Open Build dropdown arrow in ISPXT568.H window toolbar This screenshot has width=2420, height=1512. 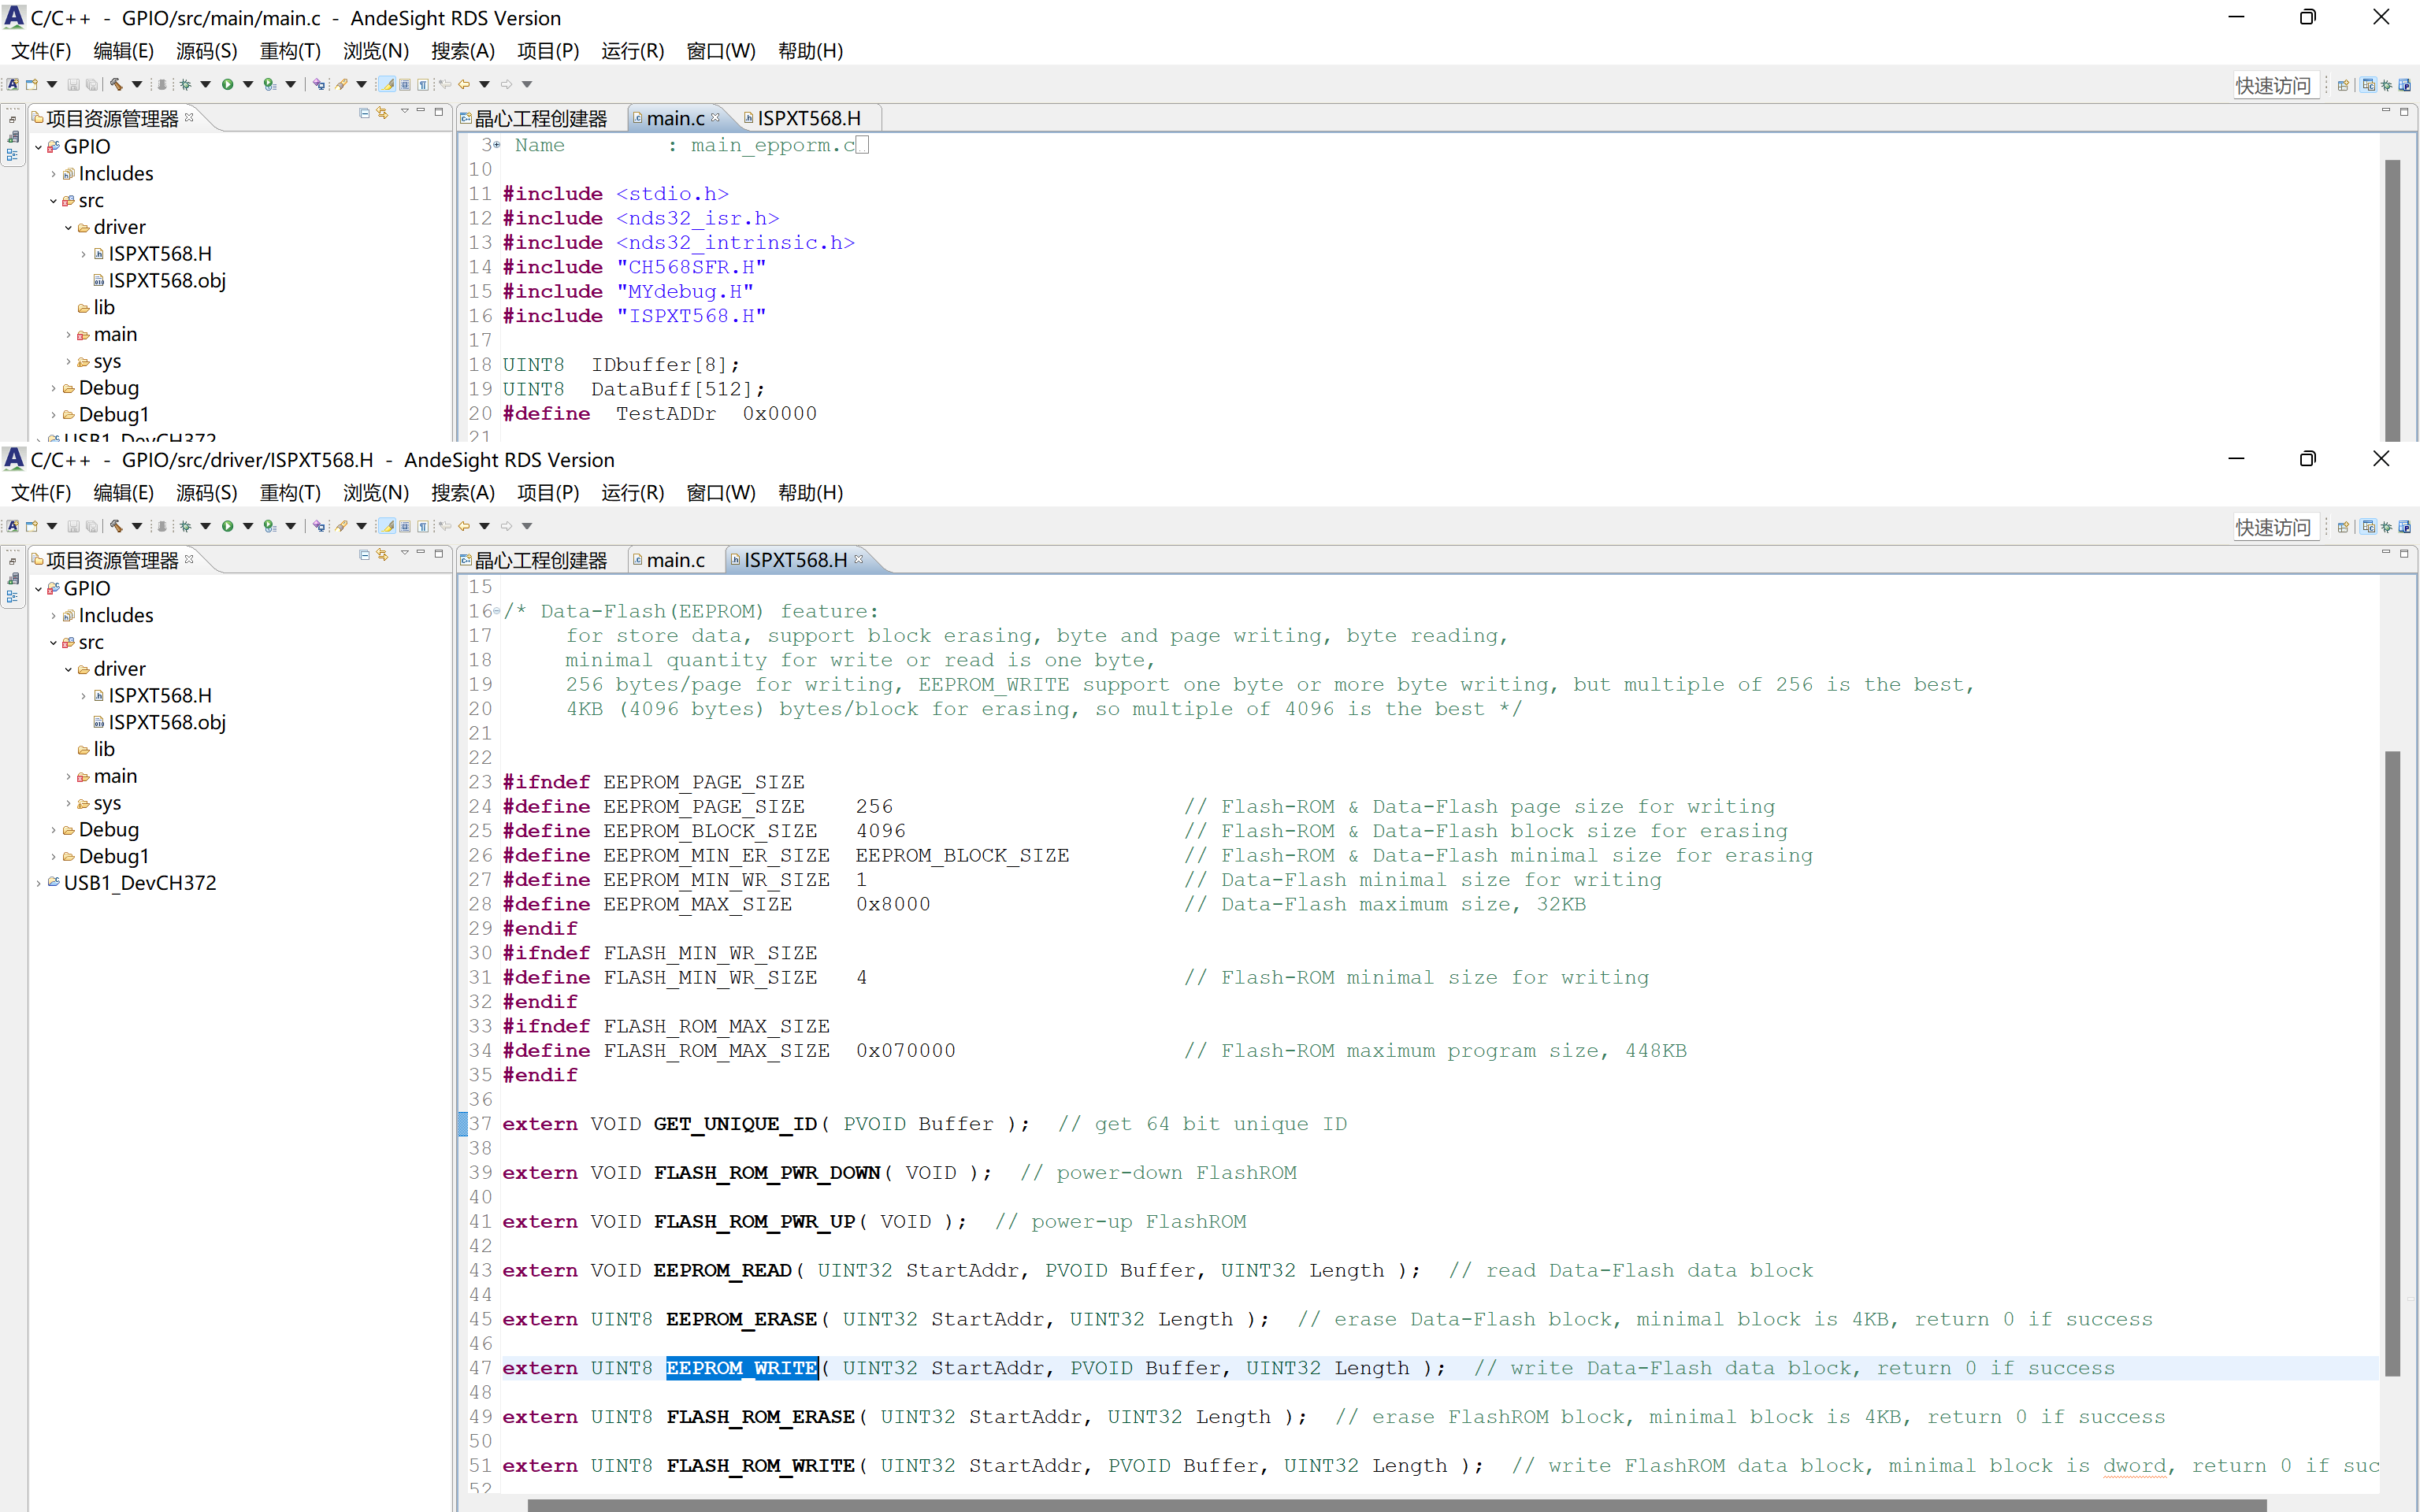(x=137, y=526)
